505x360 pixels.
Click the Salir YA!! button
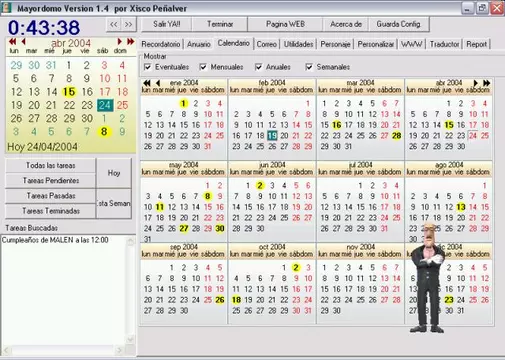coord(167,24)
